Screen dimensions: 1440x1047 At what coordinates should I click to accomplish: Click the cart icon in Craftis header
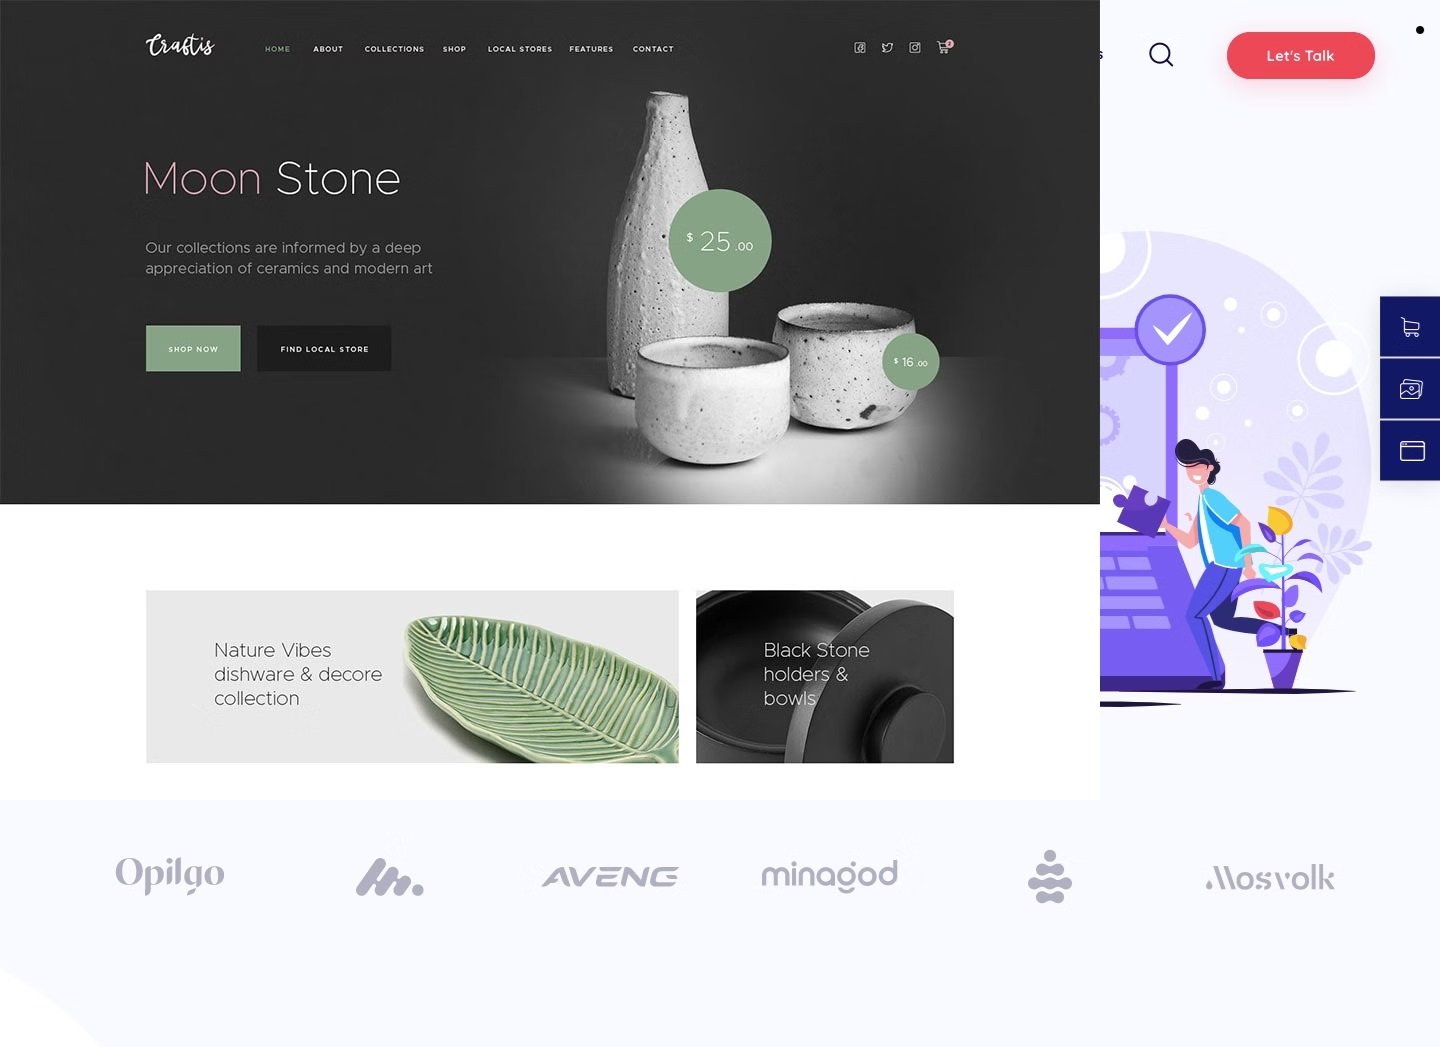[944, 47]
